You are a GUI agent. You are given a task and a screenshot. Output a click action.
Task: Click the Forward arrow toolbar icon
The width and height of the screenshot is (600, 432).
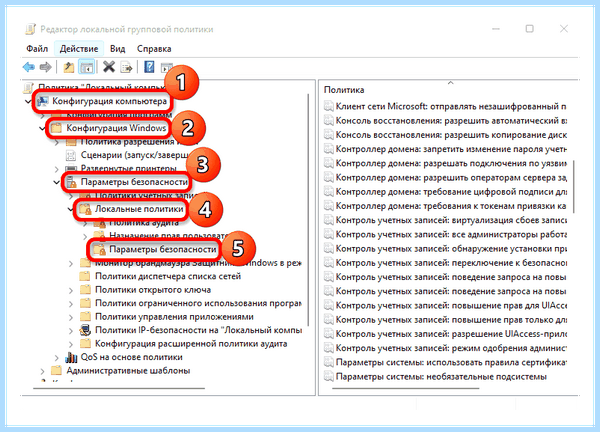46,67
